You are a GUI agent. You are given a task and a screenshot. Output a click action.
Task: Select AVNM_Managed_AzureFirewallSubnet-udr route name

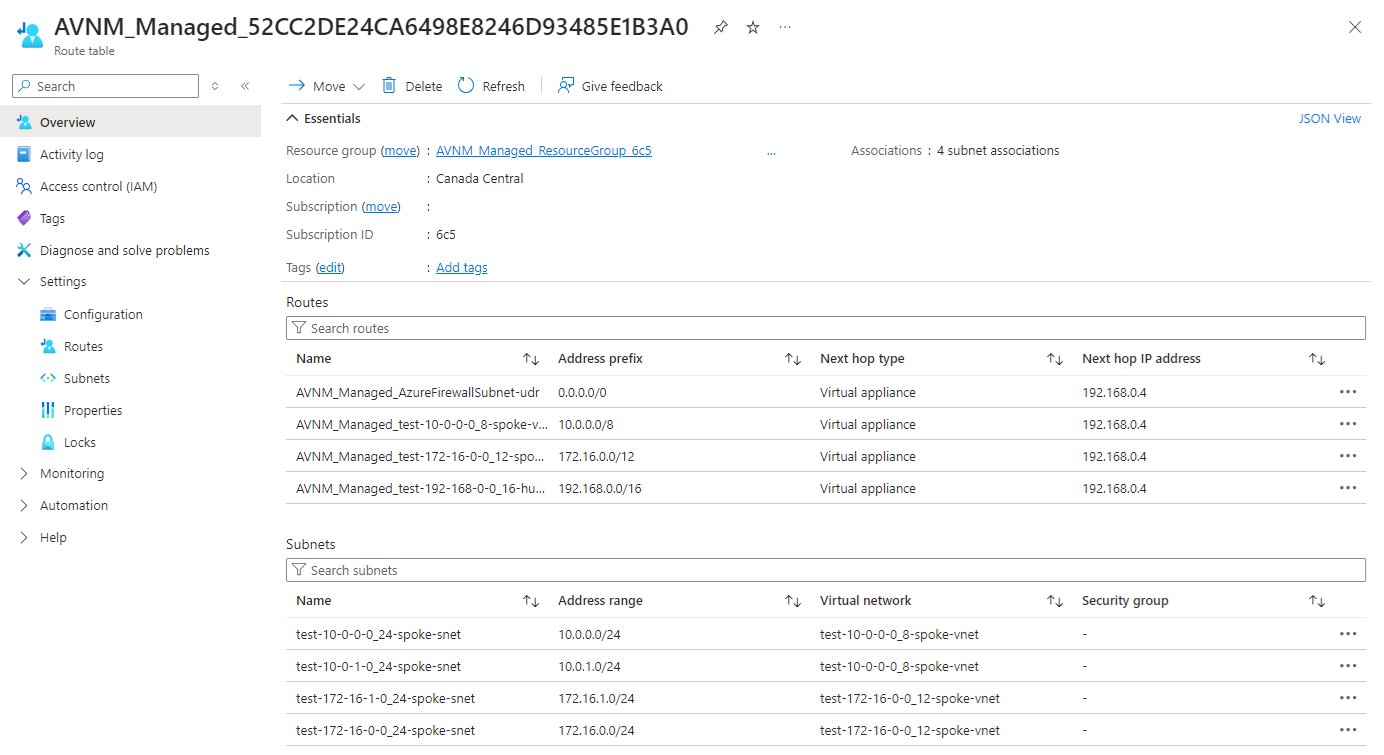coord(418,392)
